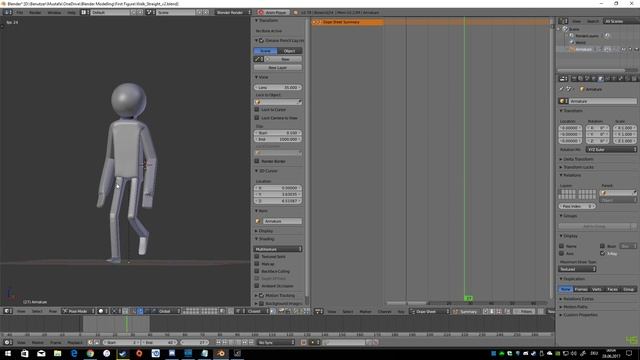The height and width of the screenshot is (360, 640).
Task: Toggle Lock Camera to View checkbox
Action: coord(257,118)
